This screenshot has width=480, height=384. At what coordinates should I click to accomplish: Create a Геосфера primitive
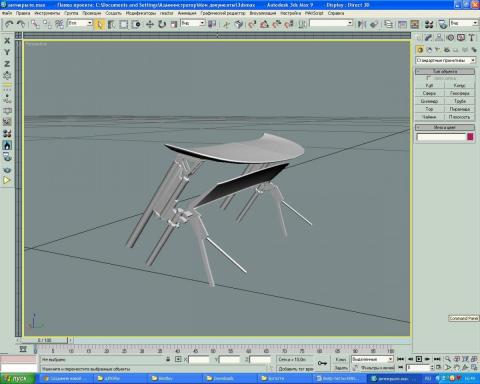click(460, 93)
